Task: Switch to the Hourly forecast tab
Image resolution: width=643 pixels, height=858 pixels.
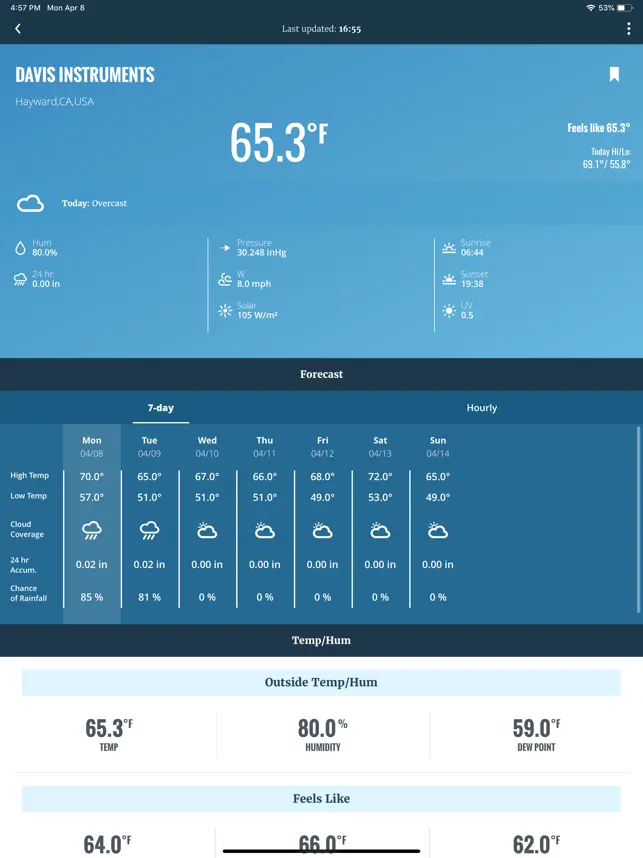Action: tap(482, 408)
